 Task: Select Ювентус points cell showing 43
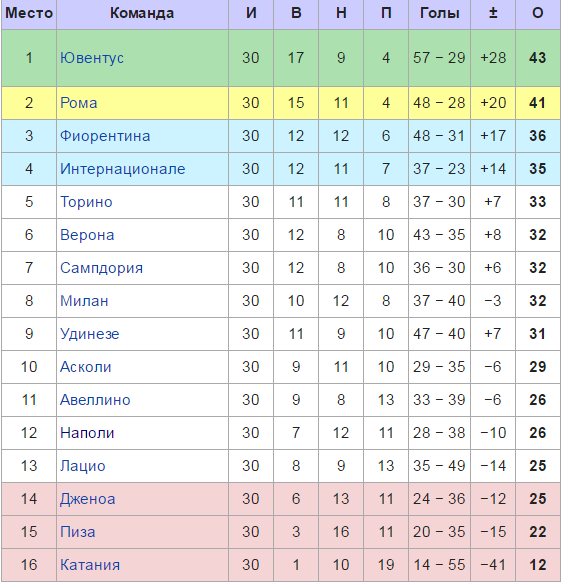point(538,58)
